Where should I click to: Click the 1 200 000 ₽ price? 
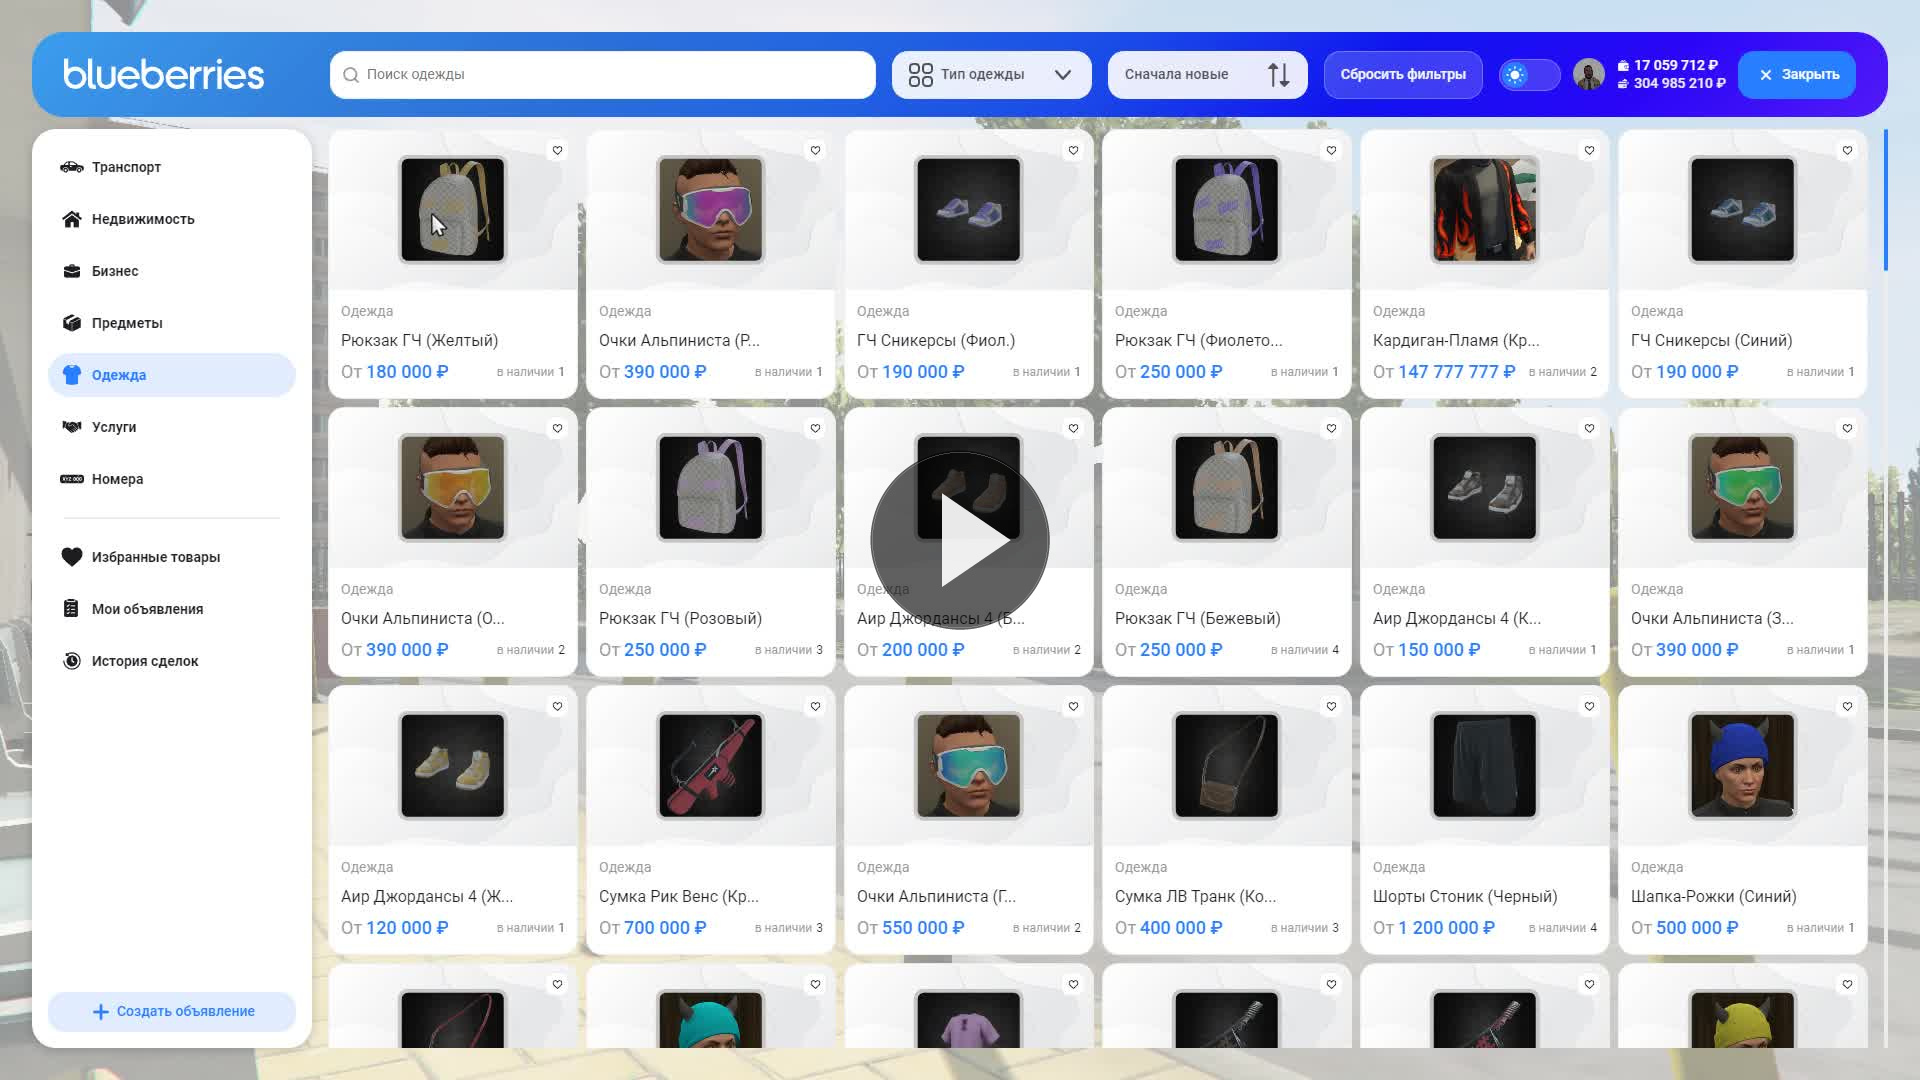(x=1447, y=928)
